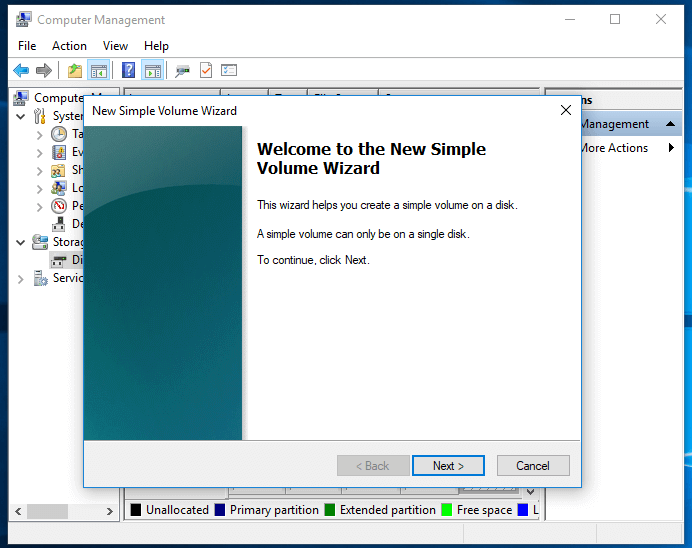This screenshot has height=548, width=692.
Task: Collapse the System Tools tree node
Action: [x=22, y=116]
